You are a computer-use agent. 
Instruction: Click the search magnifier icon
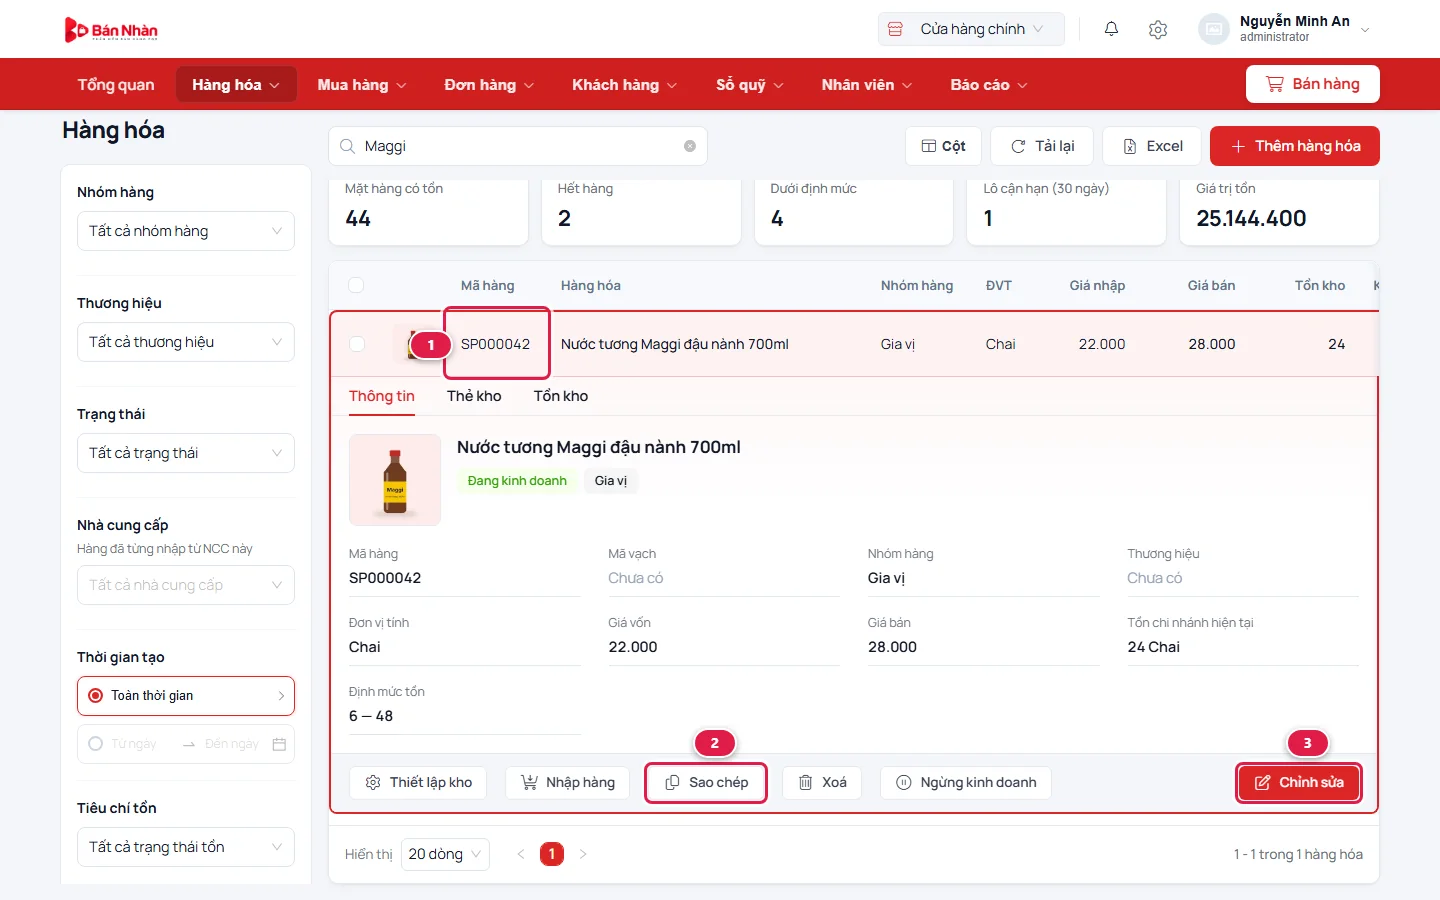tap(347, 146)
